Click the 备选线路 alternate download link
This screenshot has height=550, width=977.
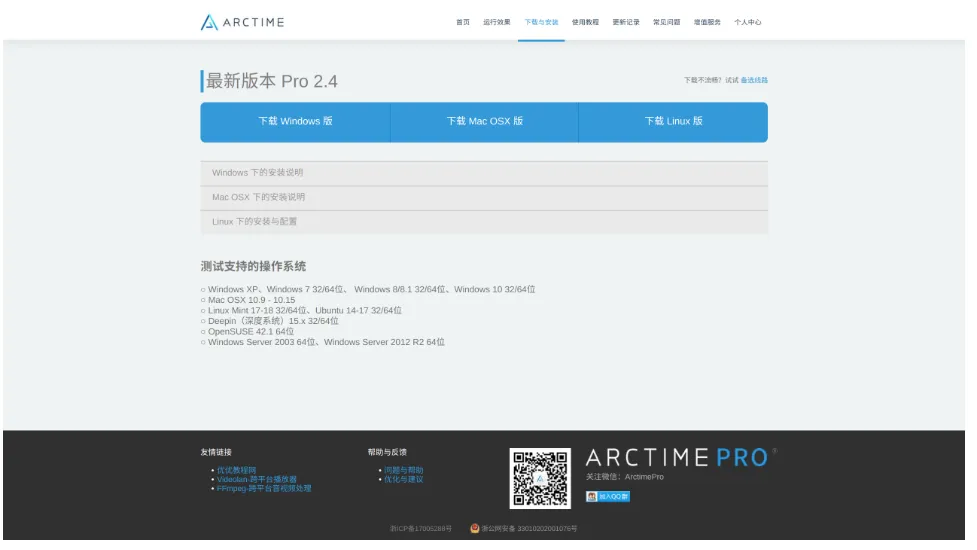(754, 80)
